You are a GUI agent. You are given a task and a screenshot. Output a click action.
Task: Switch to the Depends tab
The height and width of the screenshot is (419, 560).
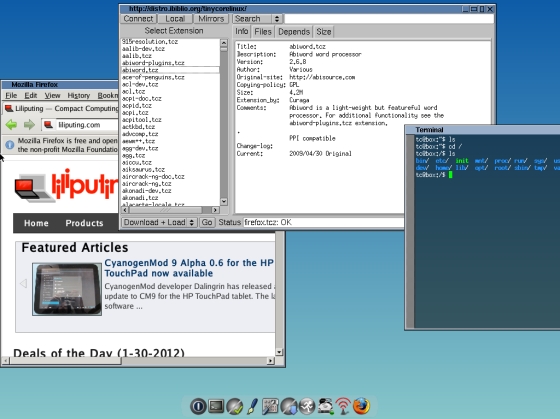click(x=294, y=32)
